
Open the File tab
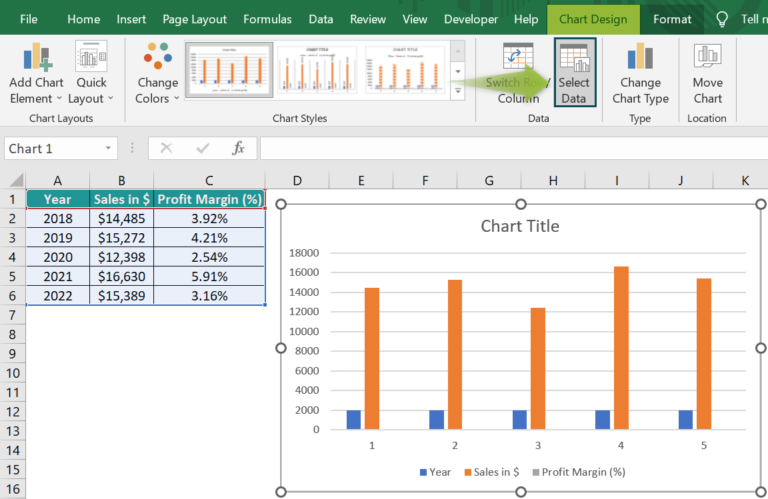tap(28, 19)
